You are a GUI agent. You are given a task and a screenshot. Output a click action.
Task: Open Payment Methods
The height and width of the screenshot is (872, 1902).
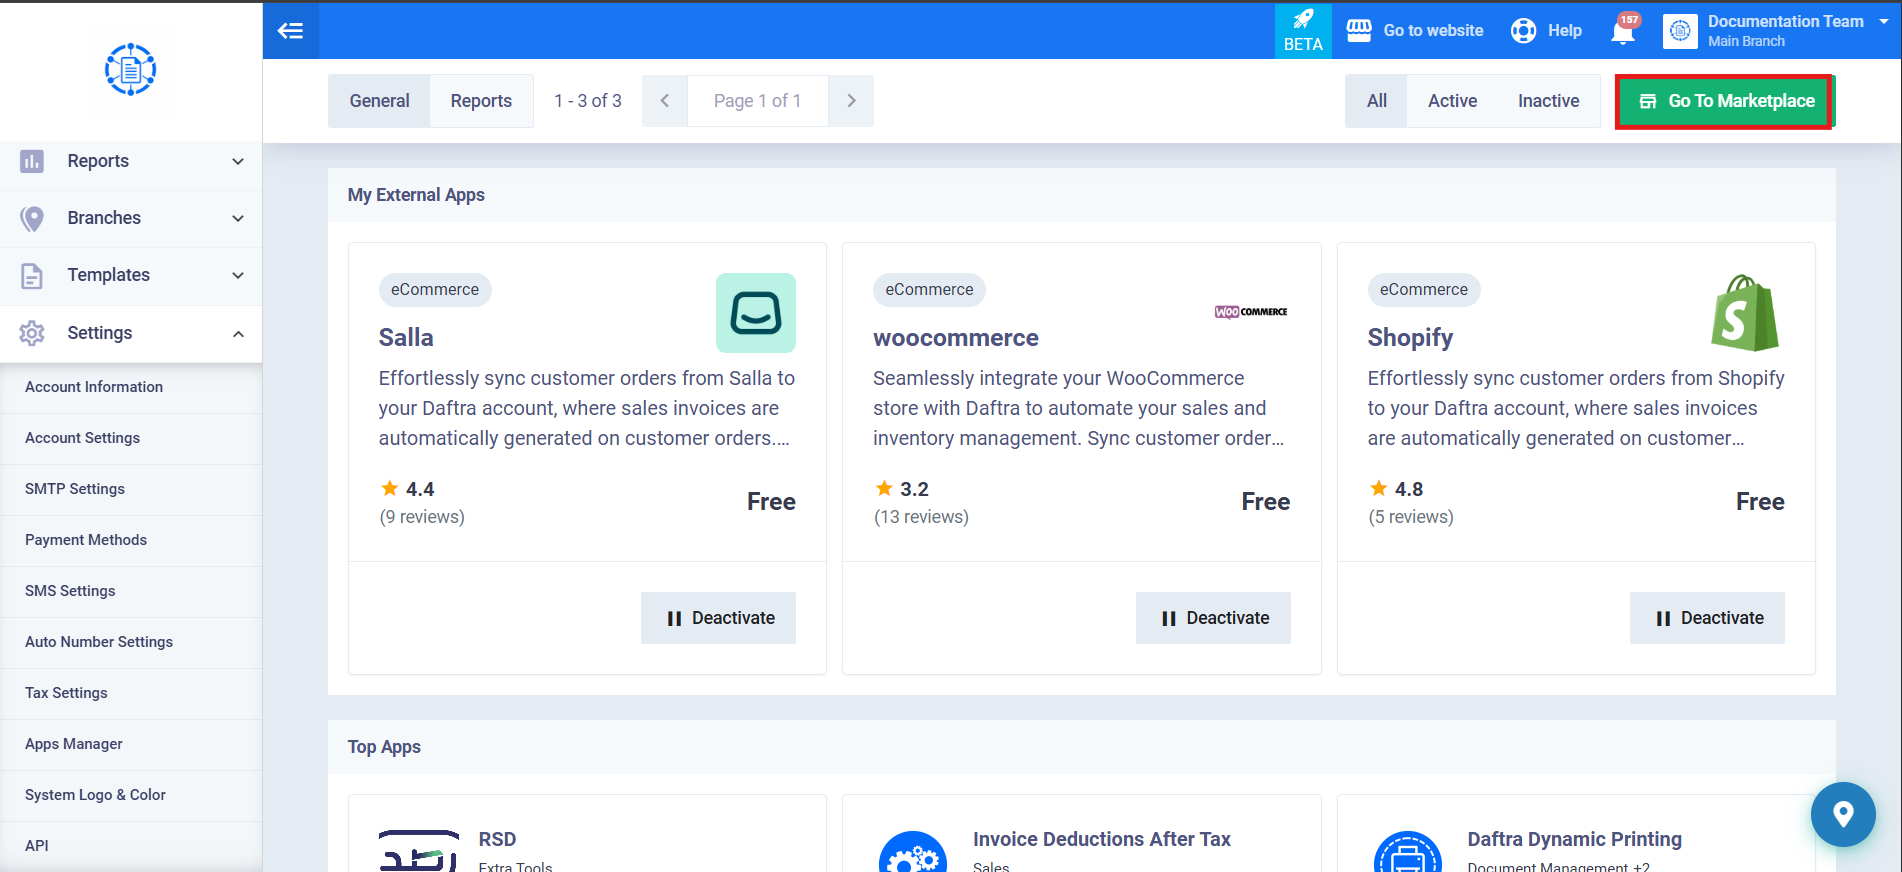[131, 540]
